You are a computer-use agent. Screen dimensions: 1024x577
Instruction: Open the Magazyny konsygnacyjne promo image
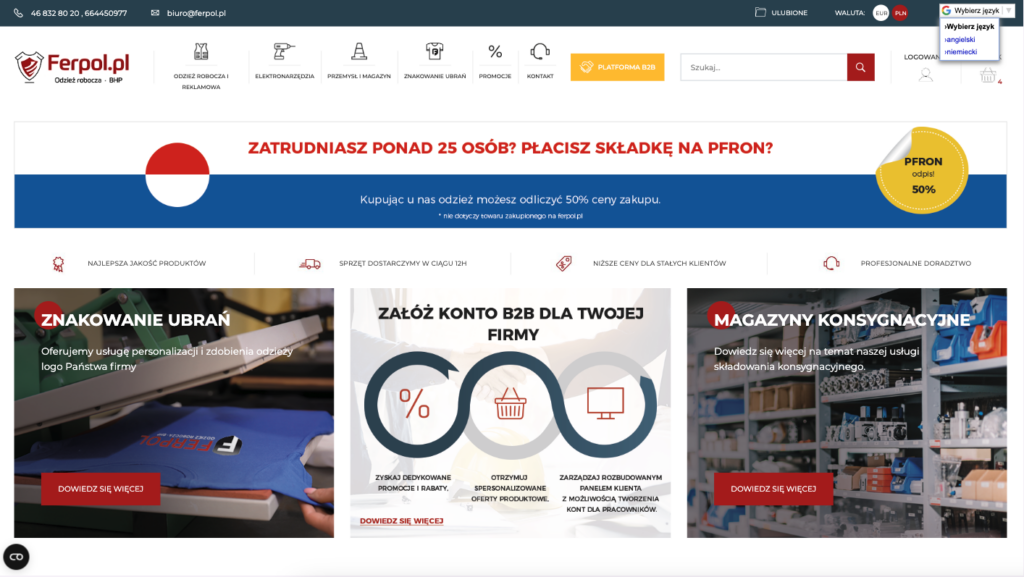(846, 413)
